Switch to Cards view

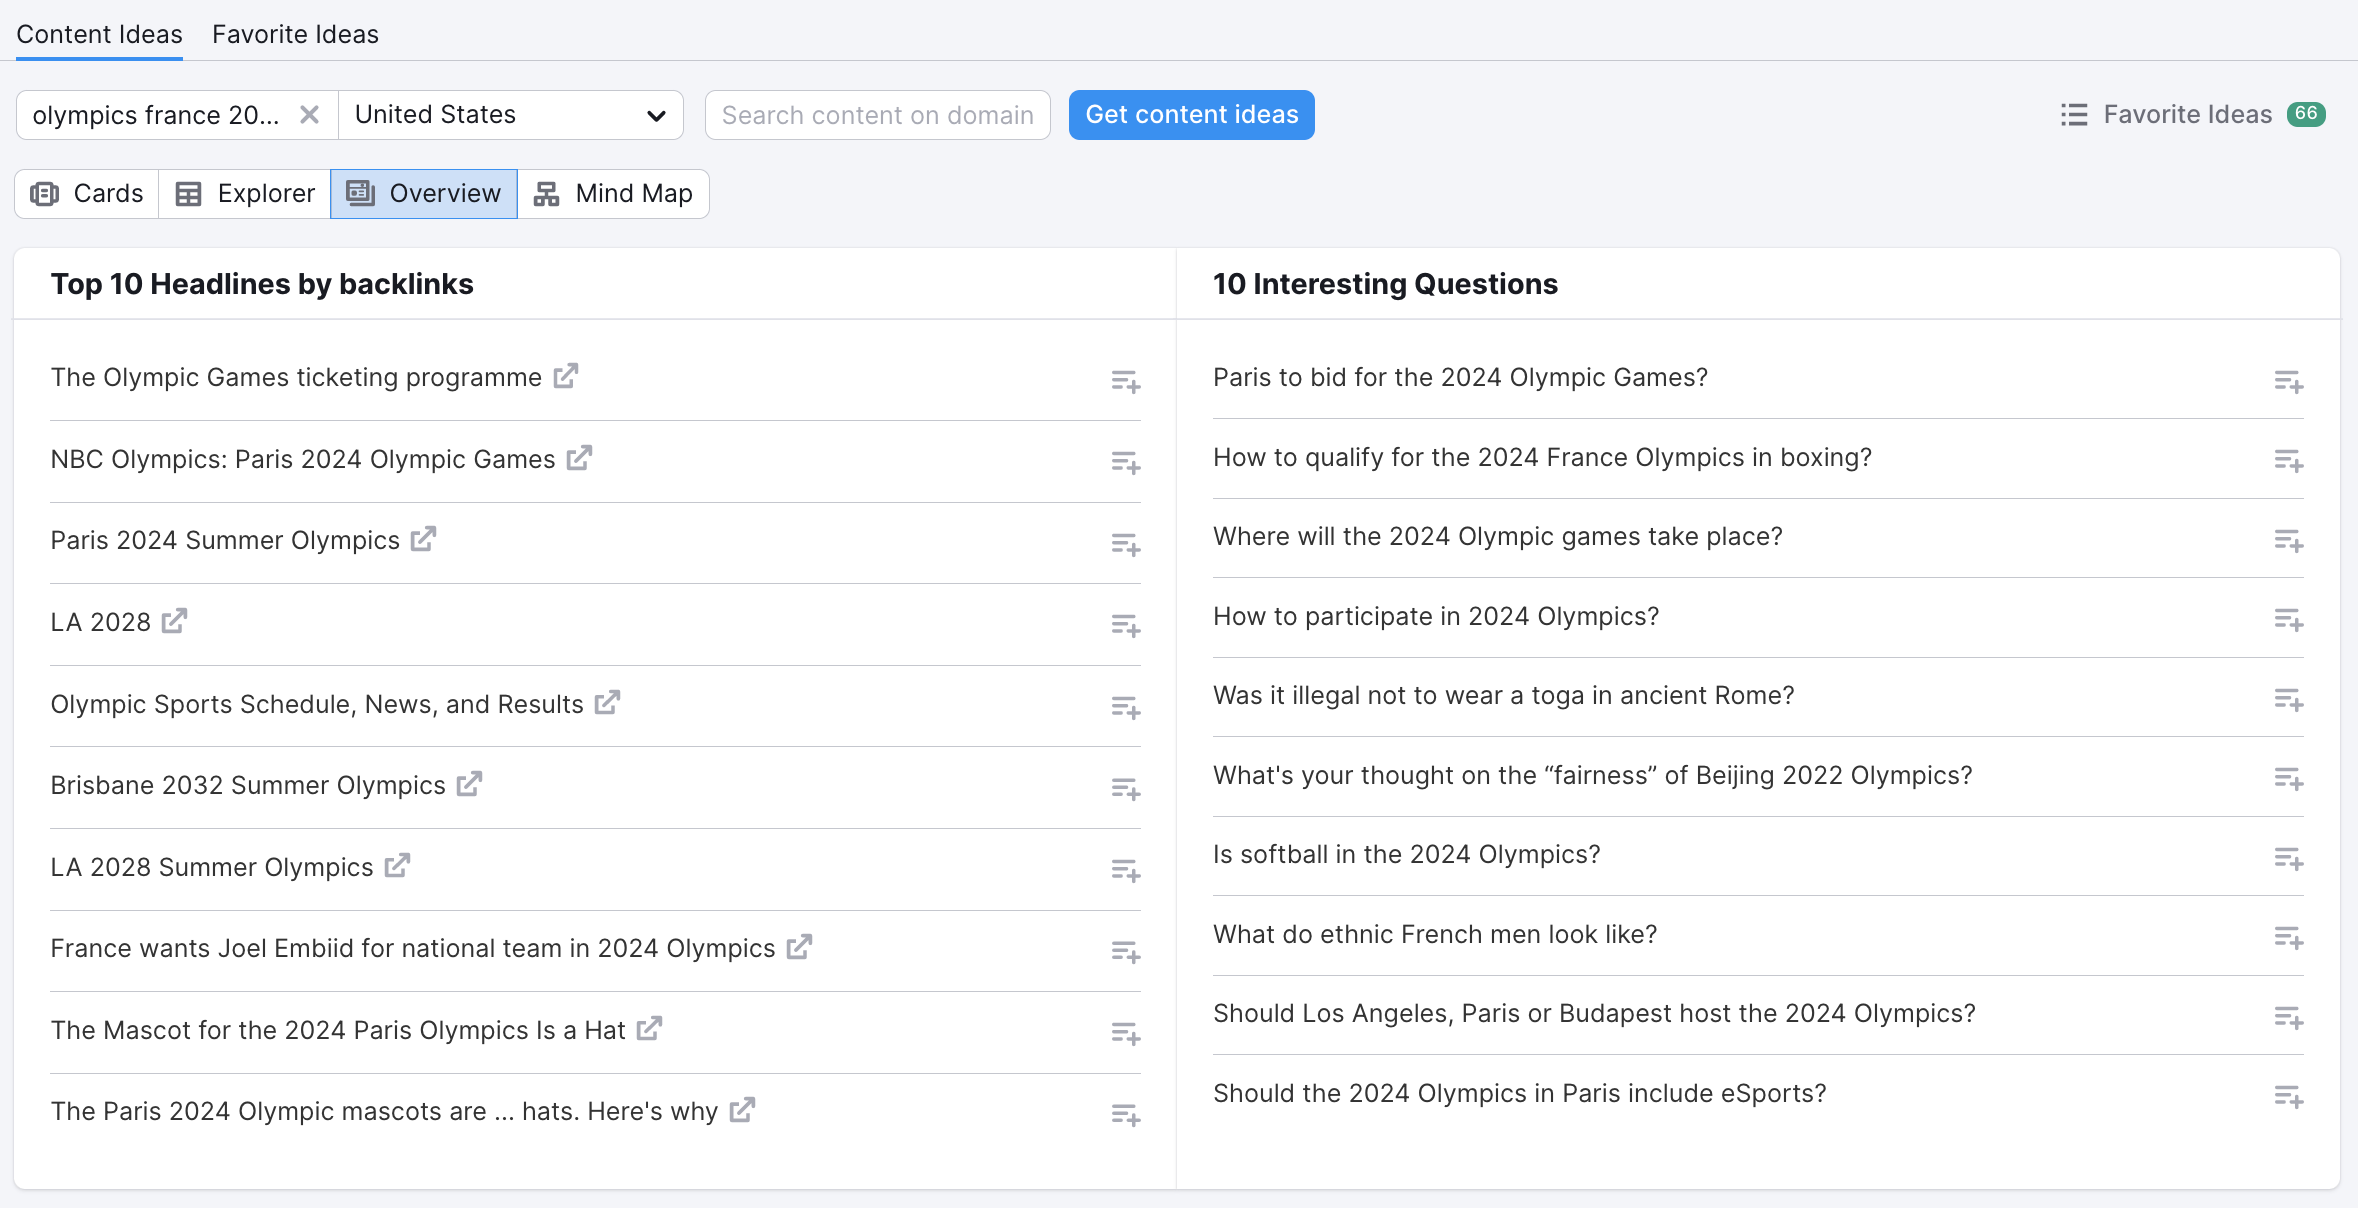coord(88,193)
